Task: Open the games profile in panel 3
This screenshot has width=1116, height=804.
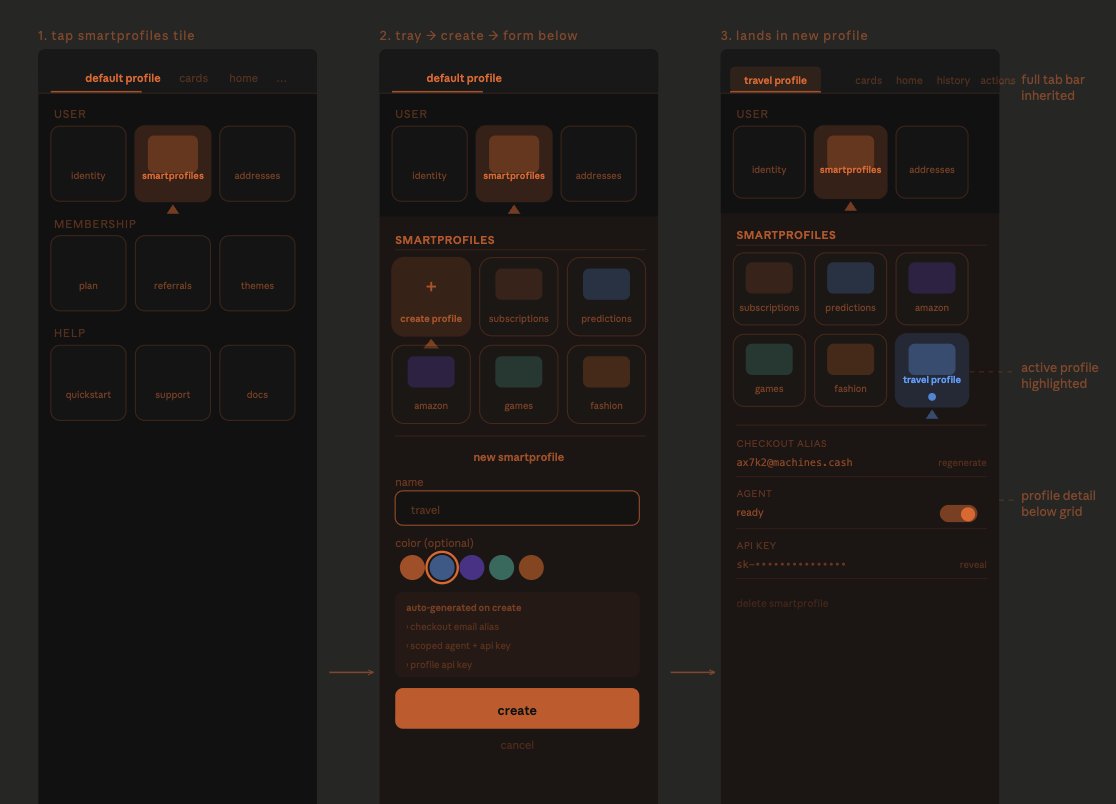Action: click(769, 370)
